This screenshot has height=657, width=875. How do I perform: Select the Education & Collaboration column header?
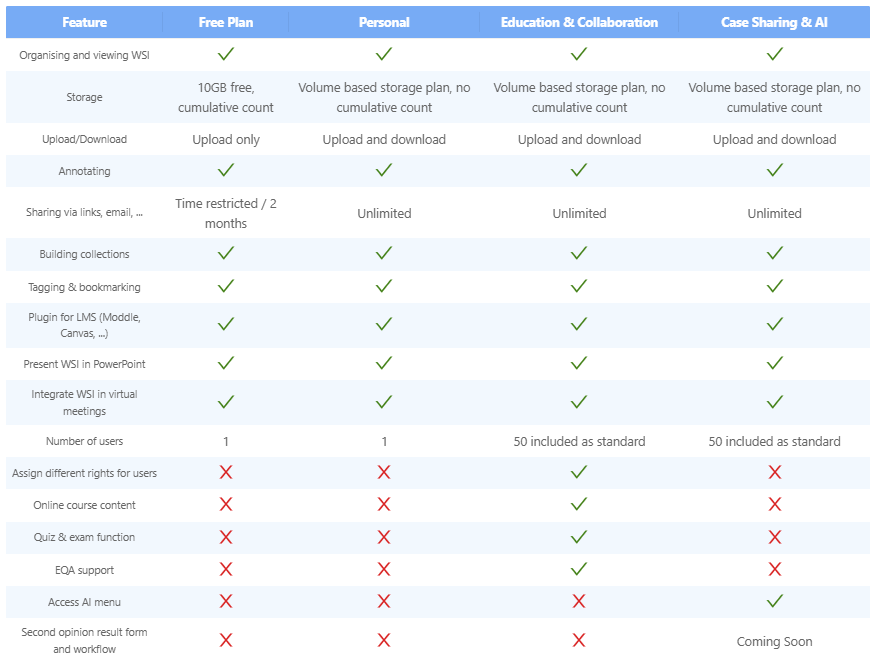pyautogui.click(x=579, y=22)
